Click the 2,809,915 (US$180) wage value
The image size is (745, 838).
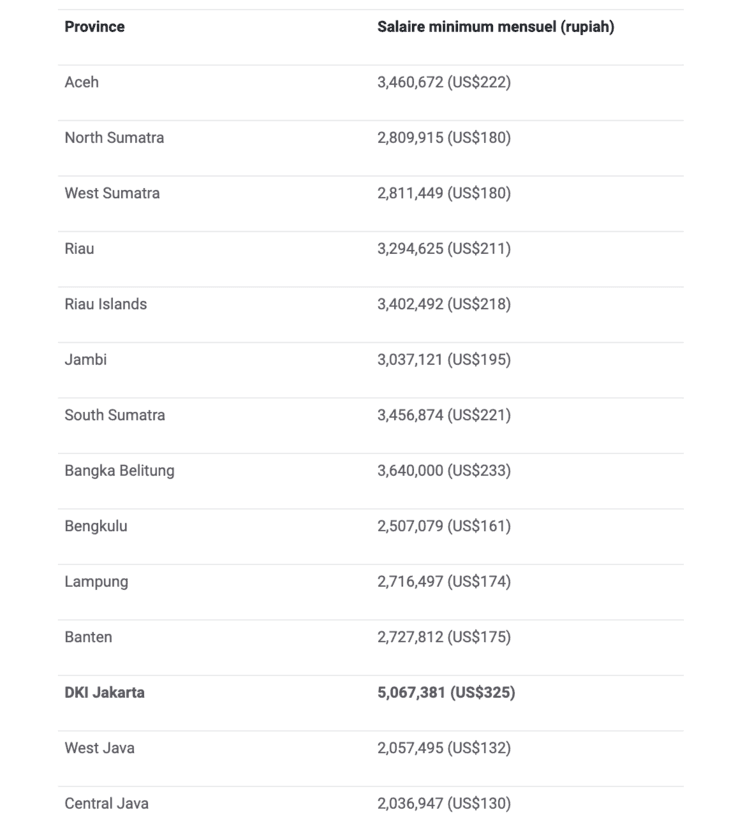coord(443,138)
